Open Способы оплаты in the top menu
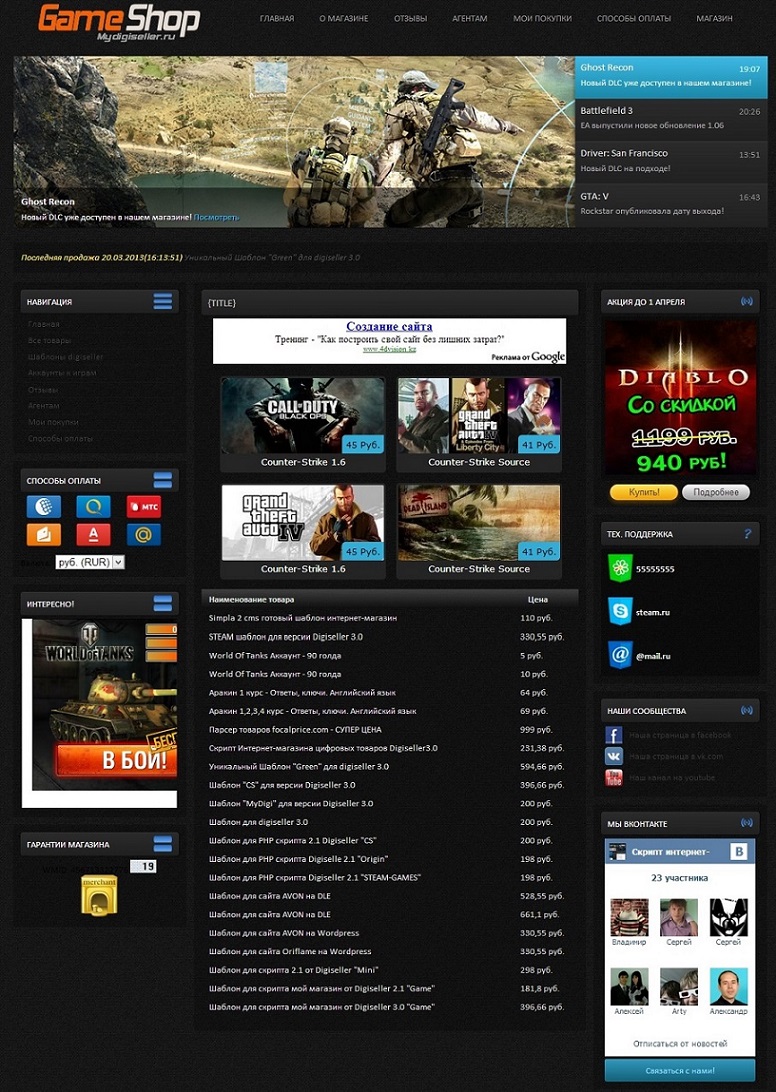This screenshot has height=1092, width=776. 634,18
